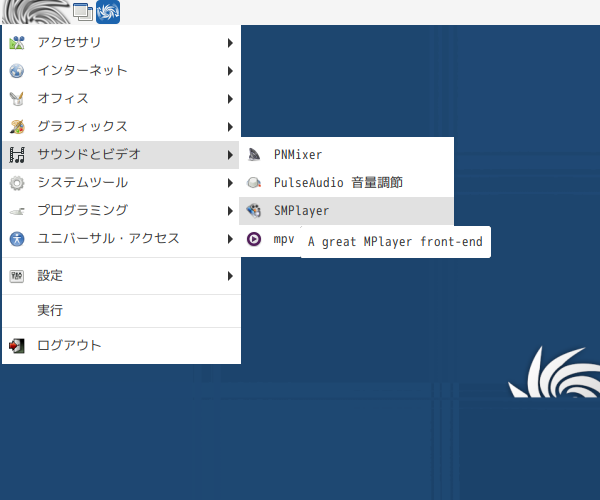Click the プログラミング category icon
Image resolution: width=600 pixels, height=500 pixels.
tap(17, 211)
